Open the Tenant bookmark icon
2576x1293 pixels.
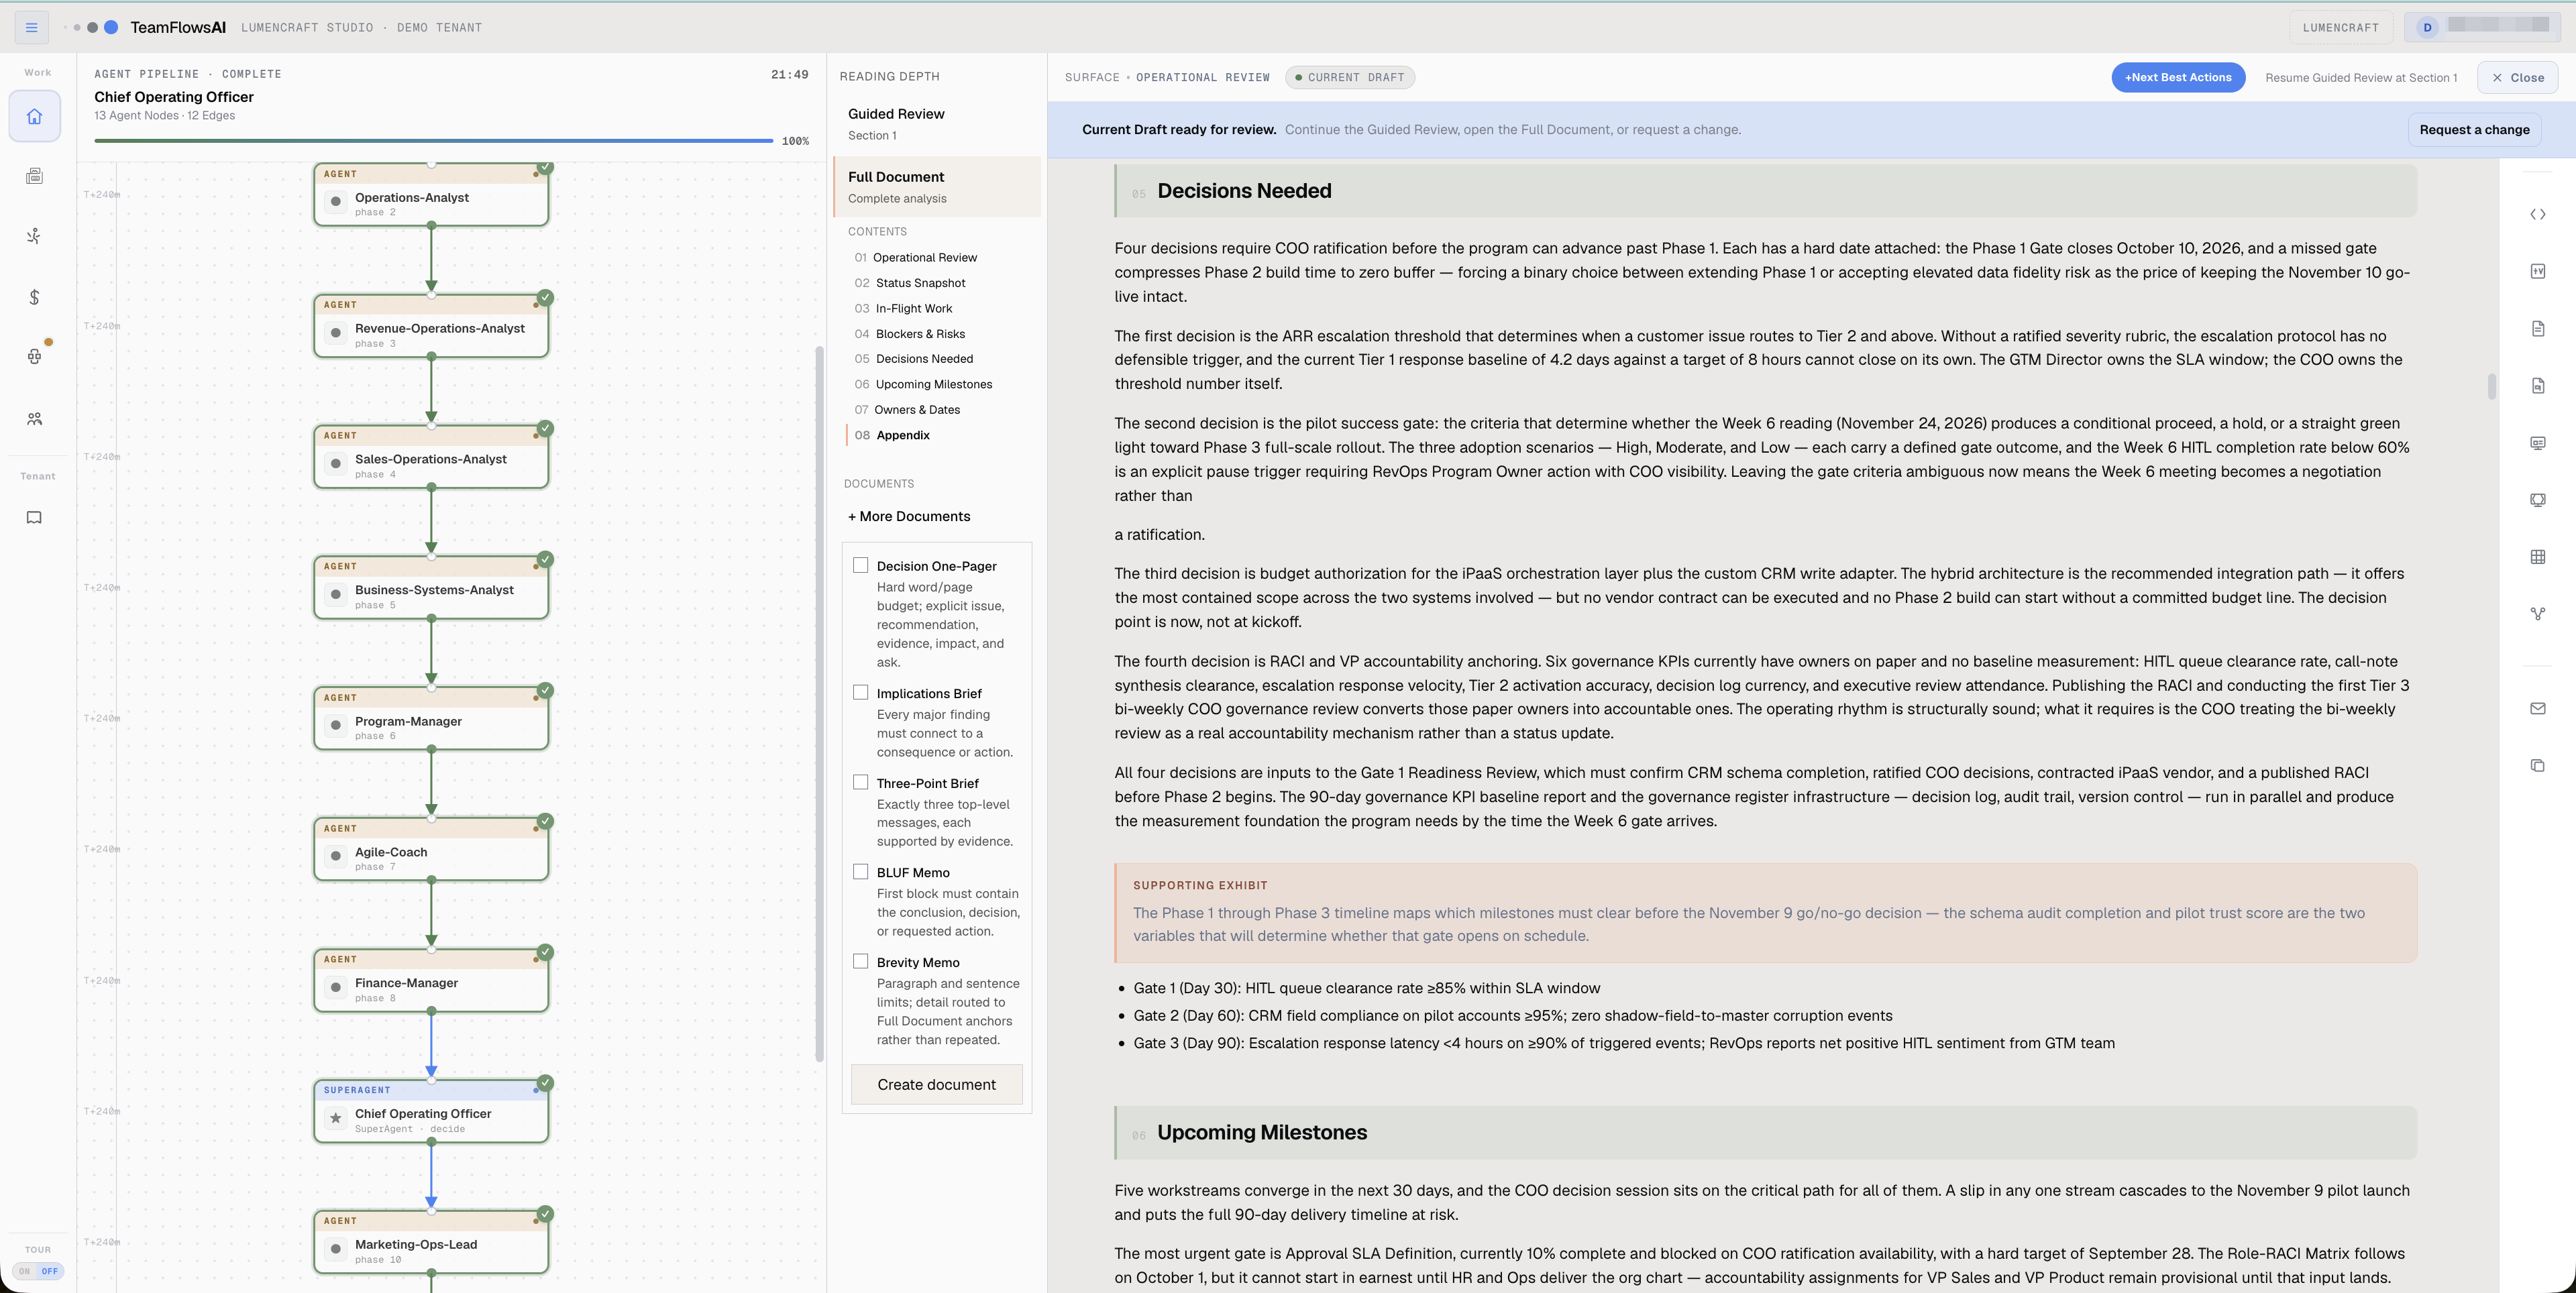(x=34, y=517)
